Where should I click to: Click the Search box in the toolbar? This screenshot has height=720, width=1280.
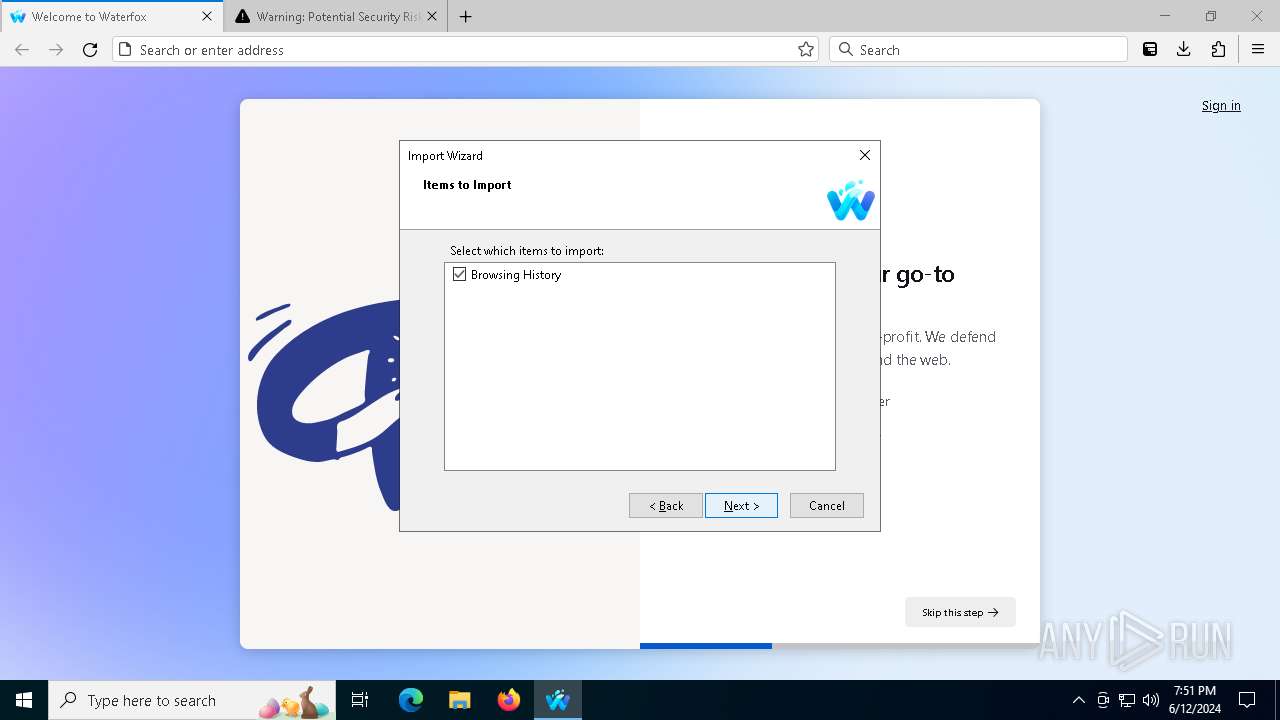pos(978,50)
